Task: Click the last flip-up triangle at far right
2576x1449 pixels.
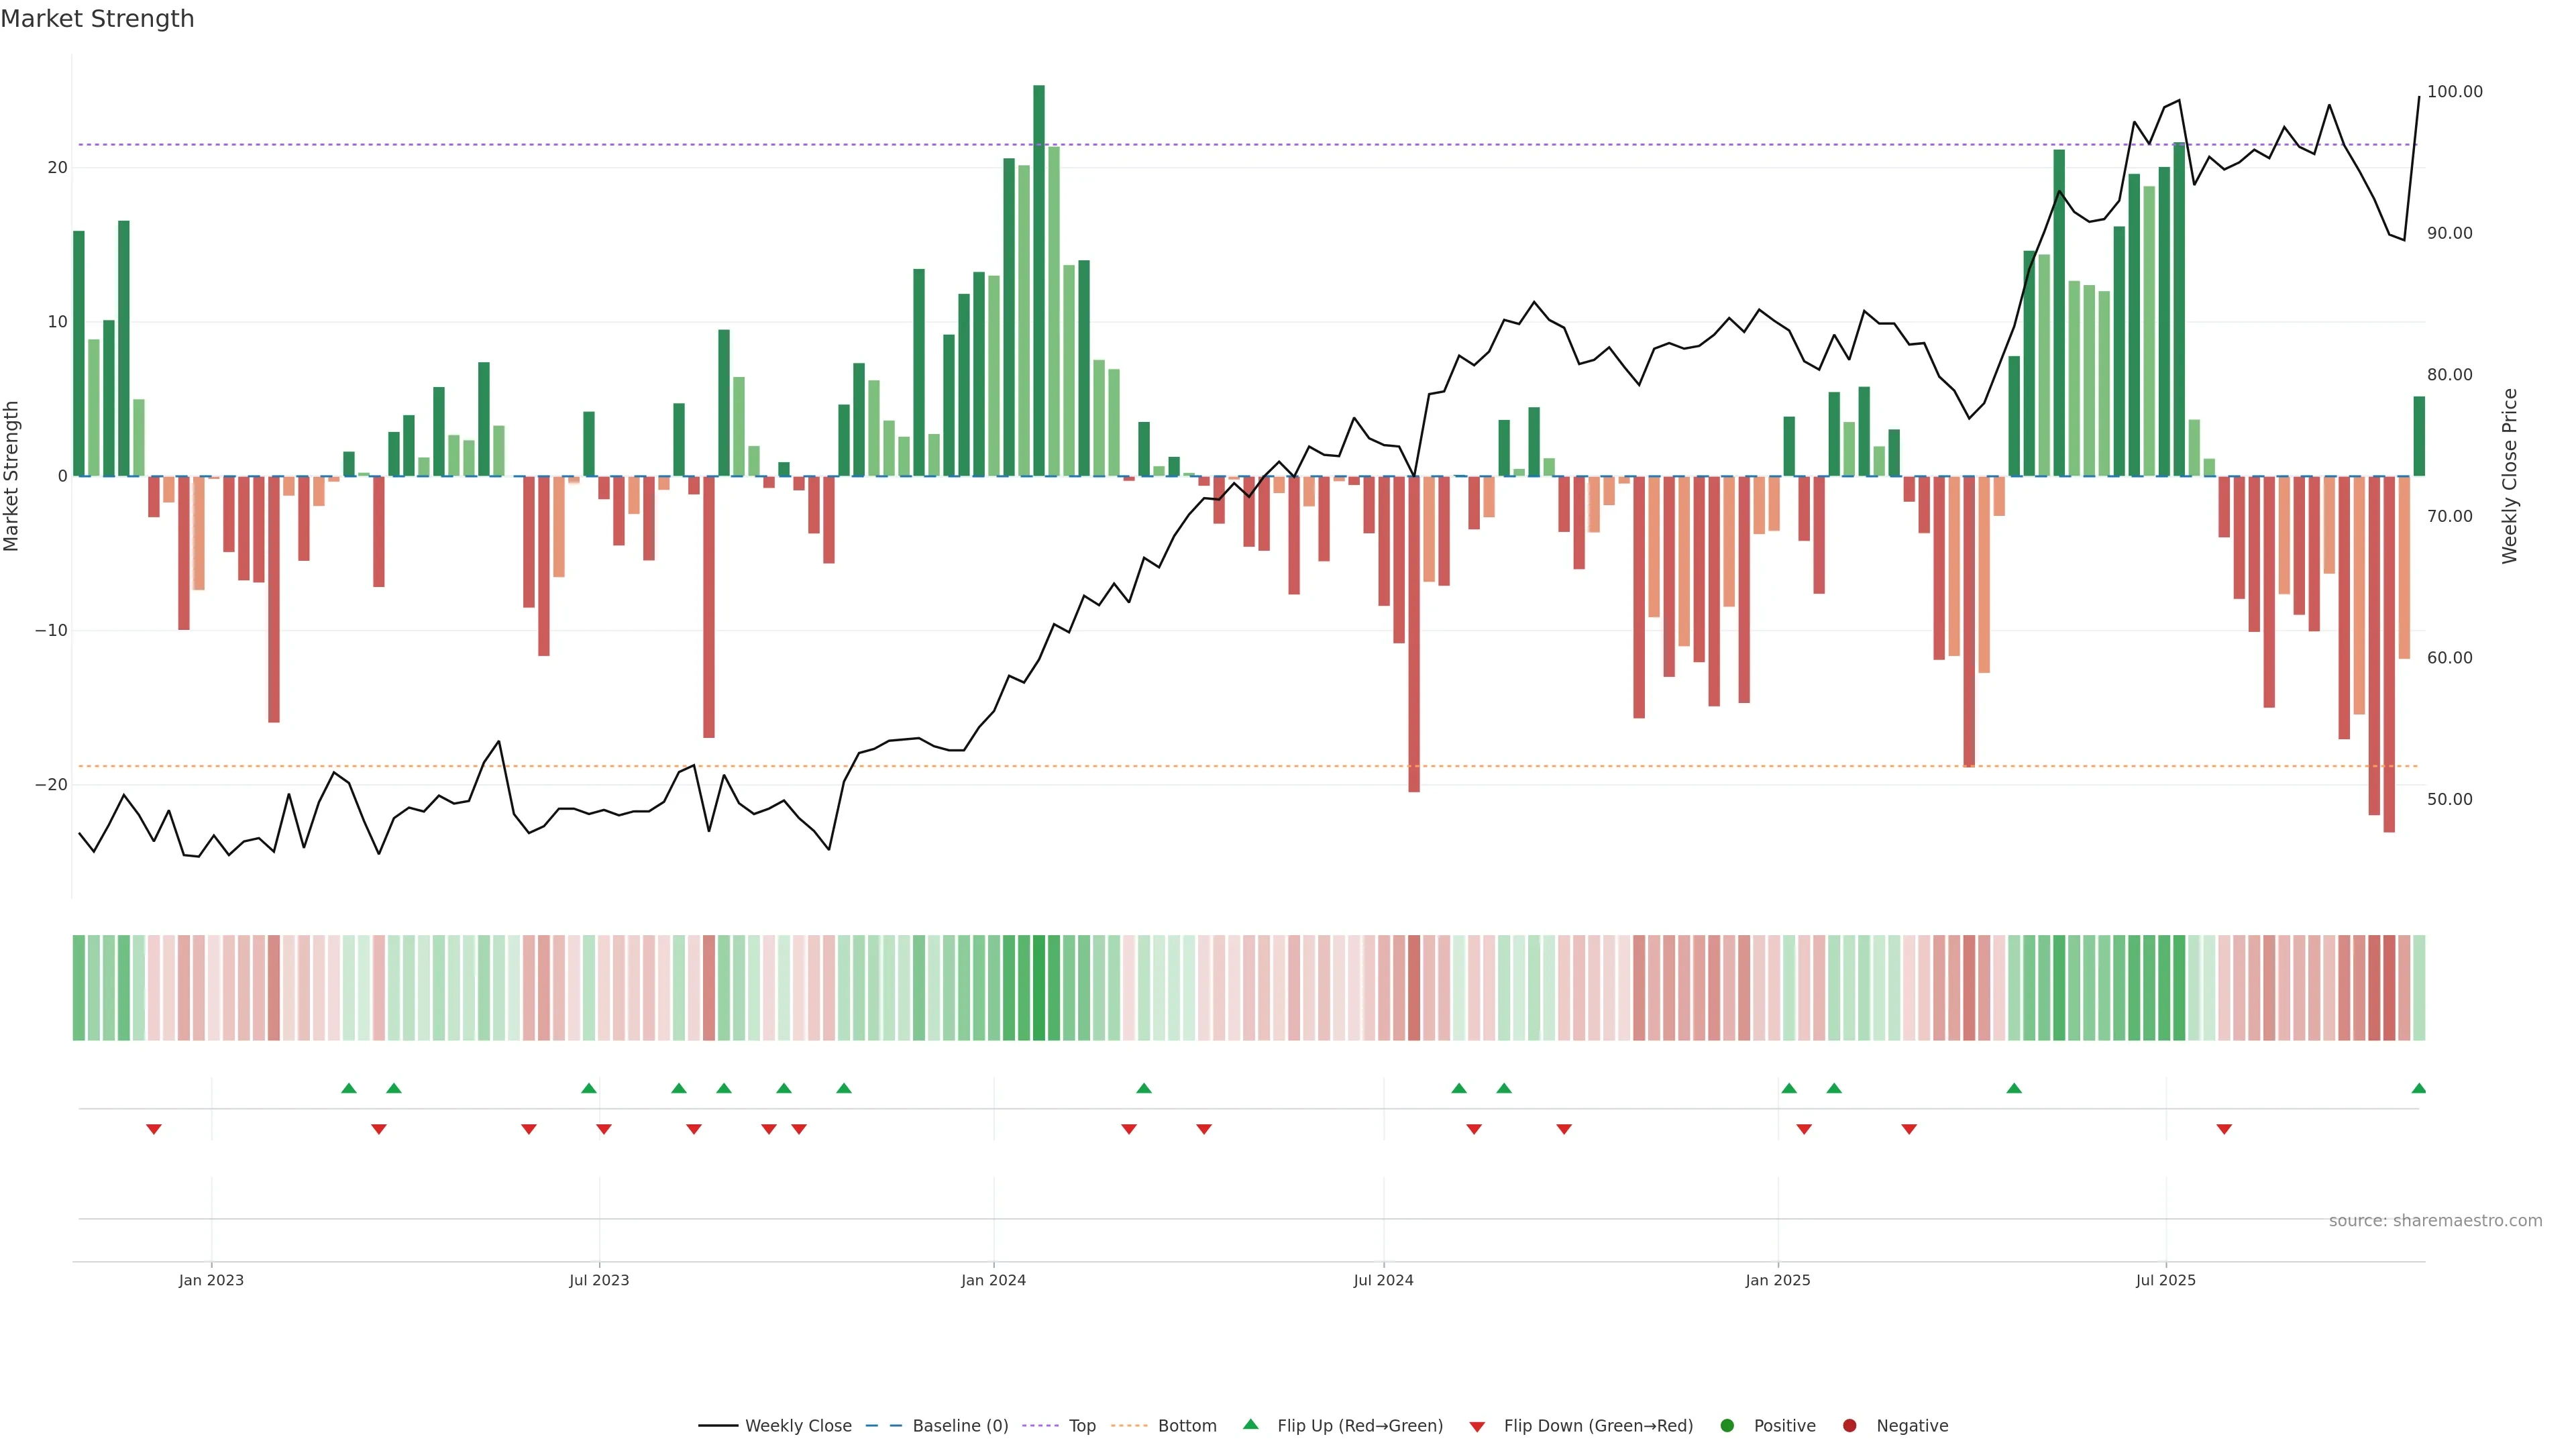Action: (x=2418, y=1088)
